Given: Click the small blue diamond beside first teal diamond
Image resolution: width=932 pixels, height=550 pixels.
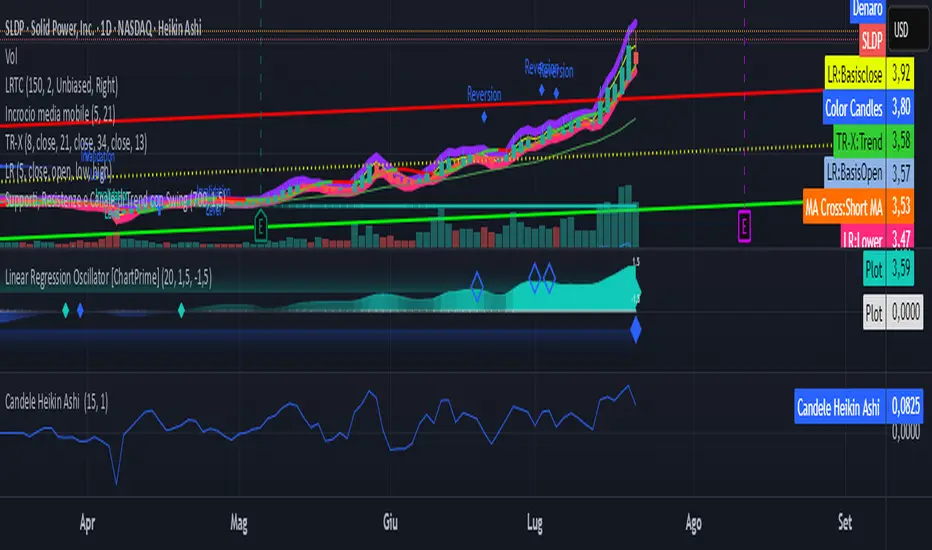Looking at the screenshot, I should [80, 310].
